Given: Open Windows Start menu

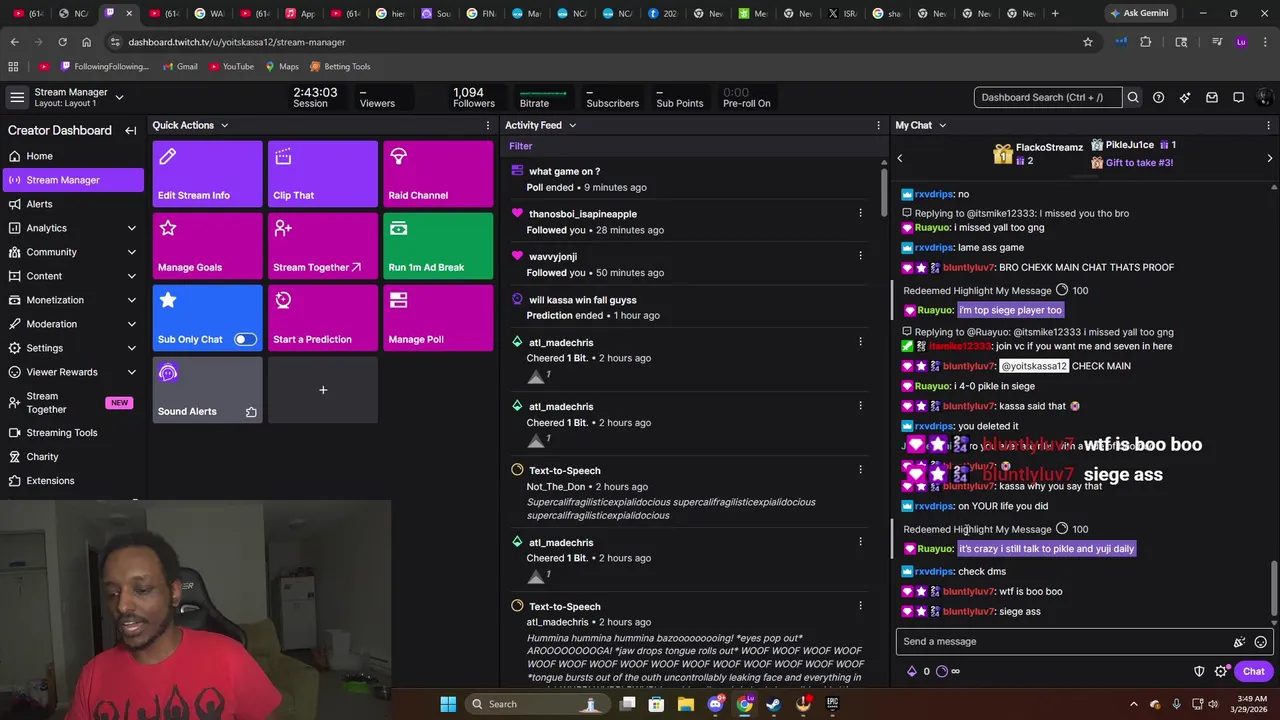Looking at the screenshot, I should [448, 704].
